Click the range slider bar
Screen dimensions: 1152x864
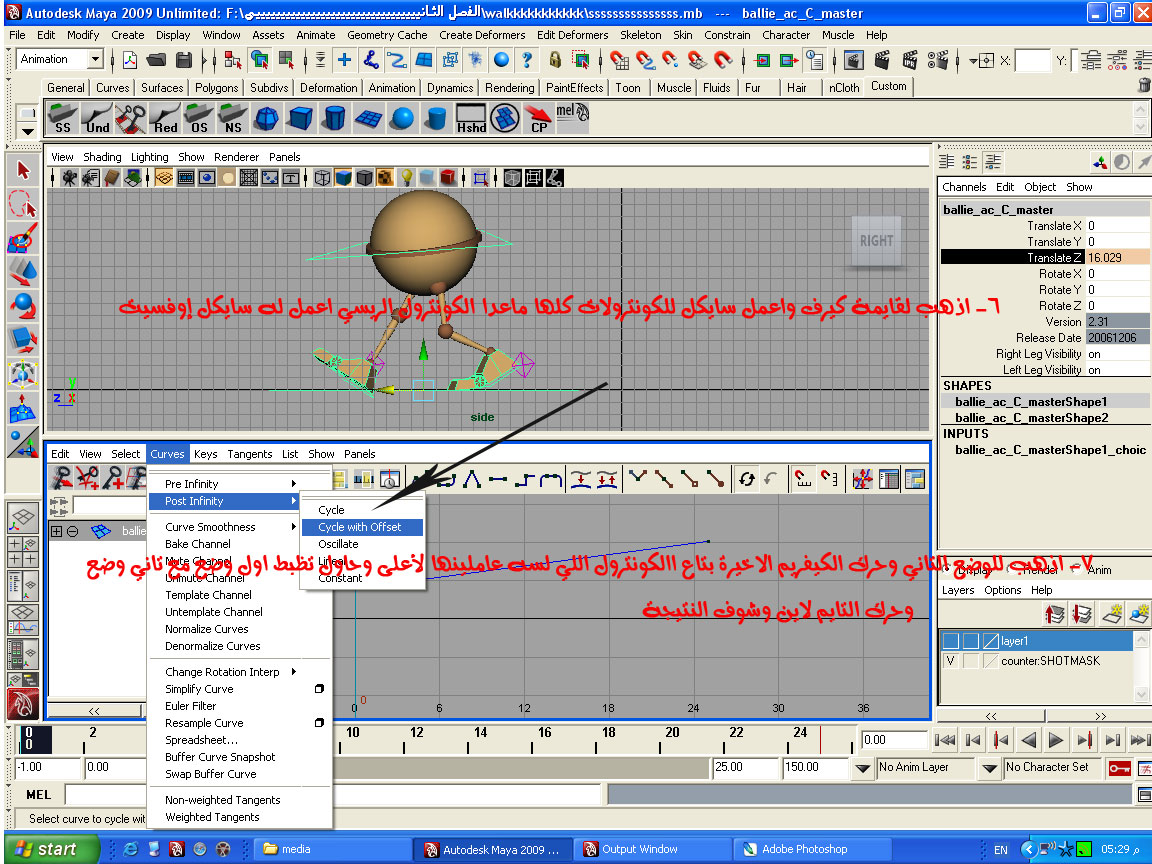(x=522, y=768)
